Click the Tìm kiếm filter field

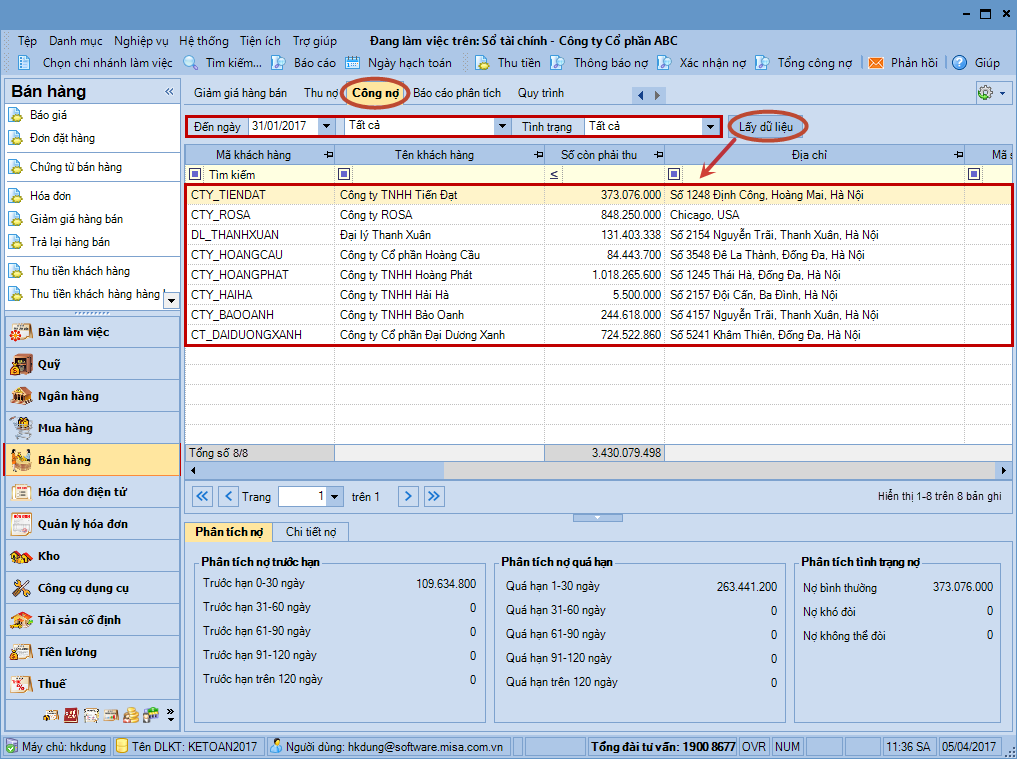[269, 175]
